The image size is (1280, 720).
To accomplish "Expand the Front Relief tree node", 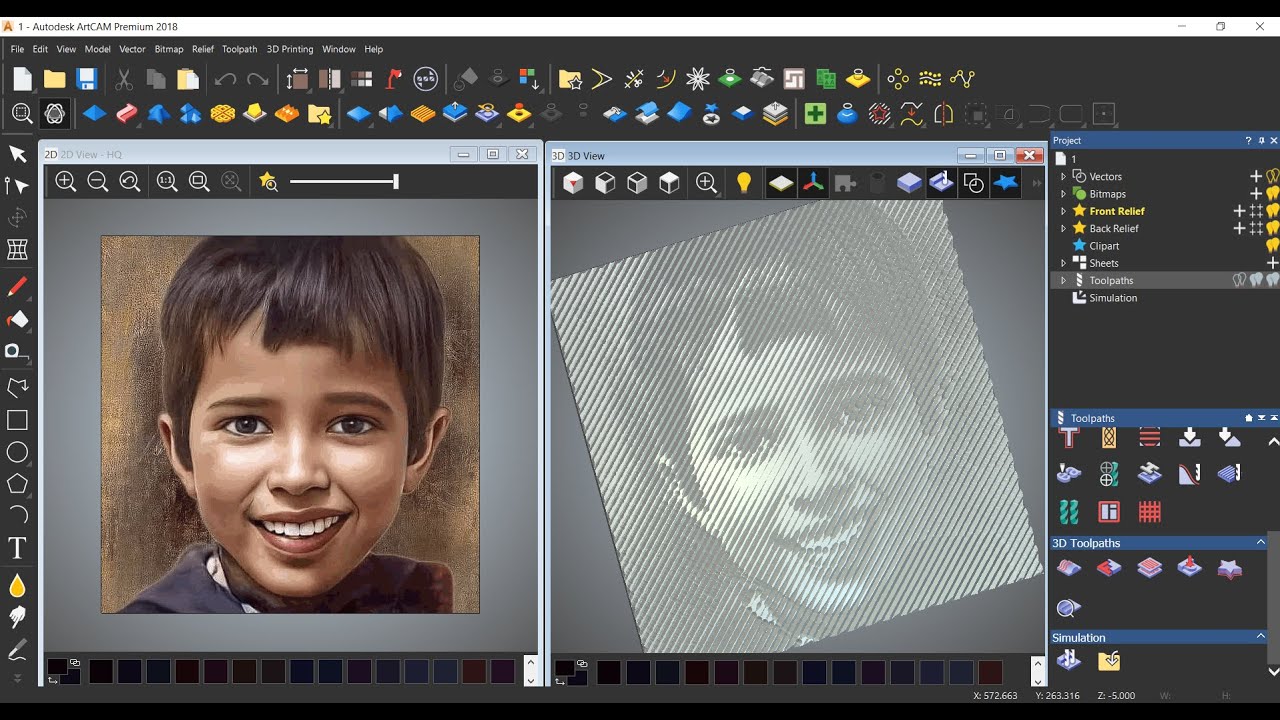I will point(1063,211).
